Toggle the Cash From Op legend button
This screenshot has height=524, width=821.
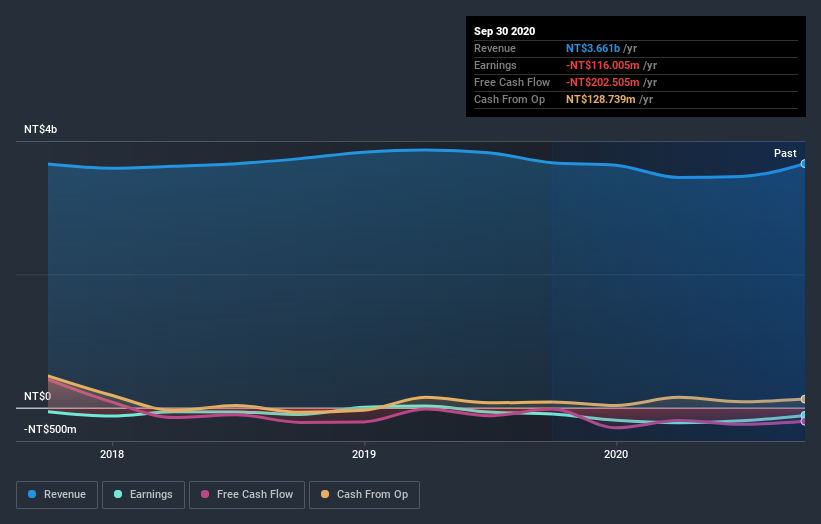[x=364, y=495]
